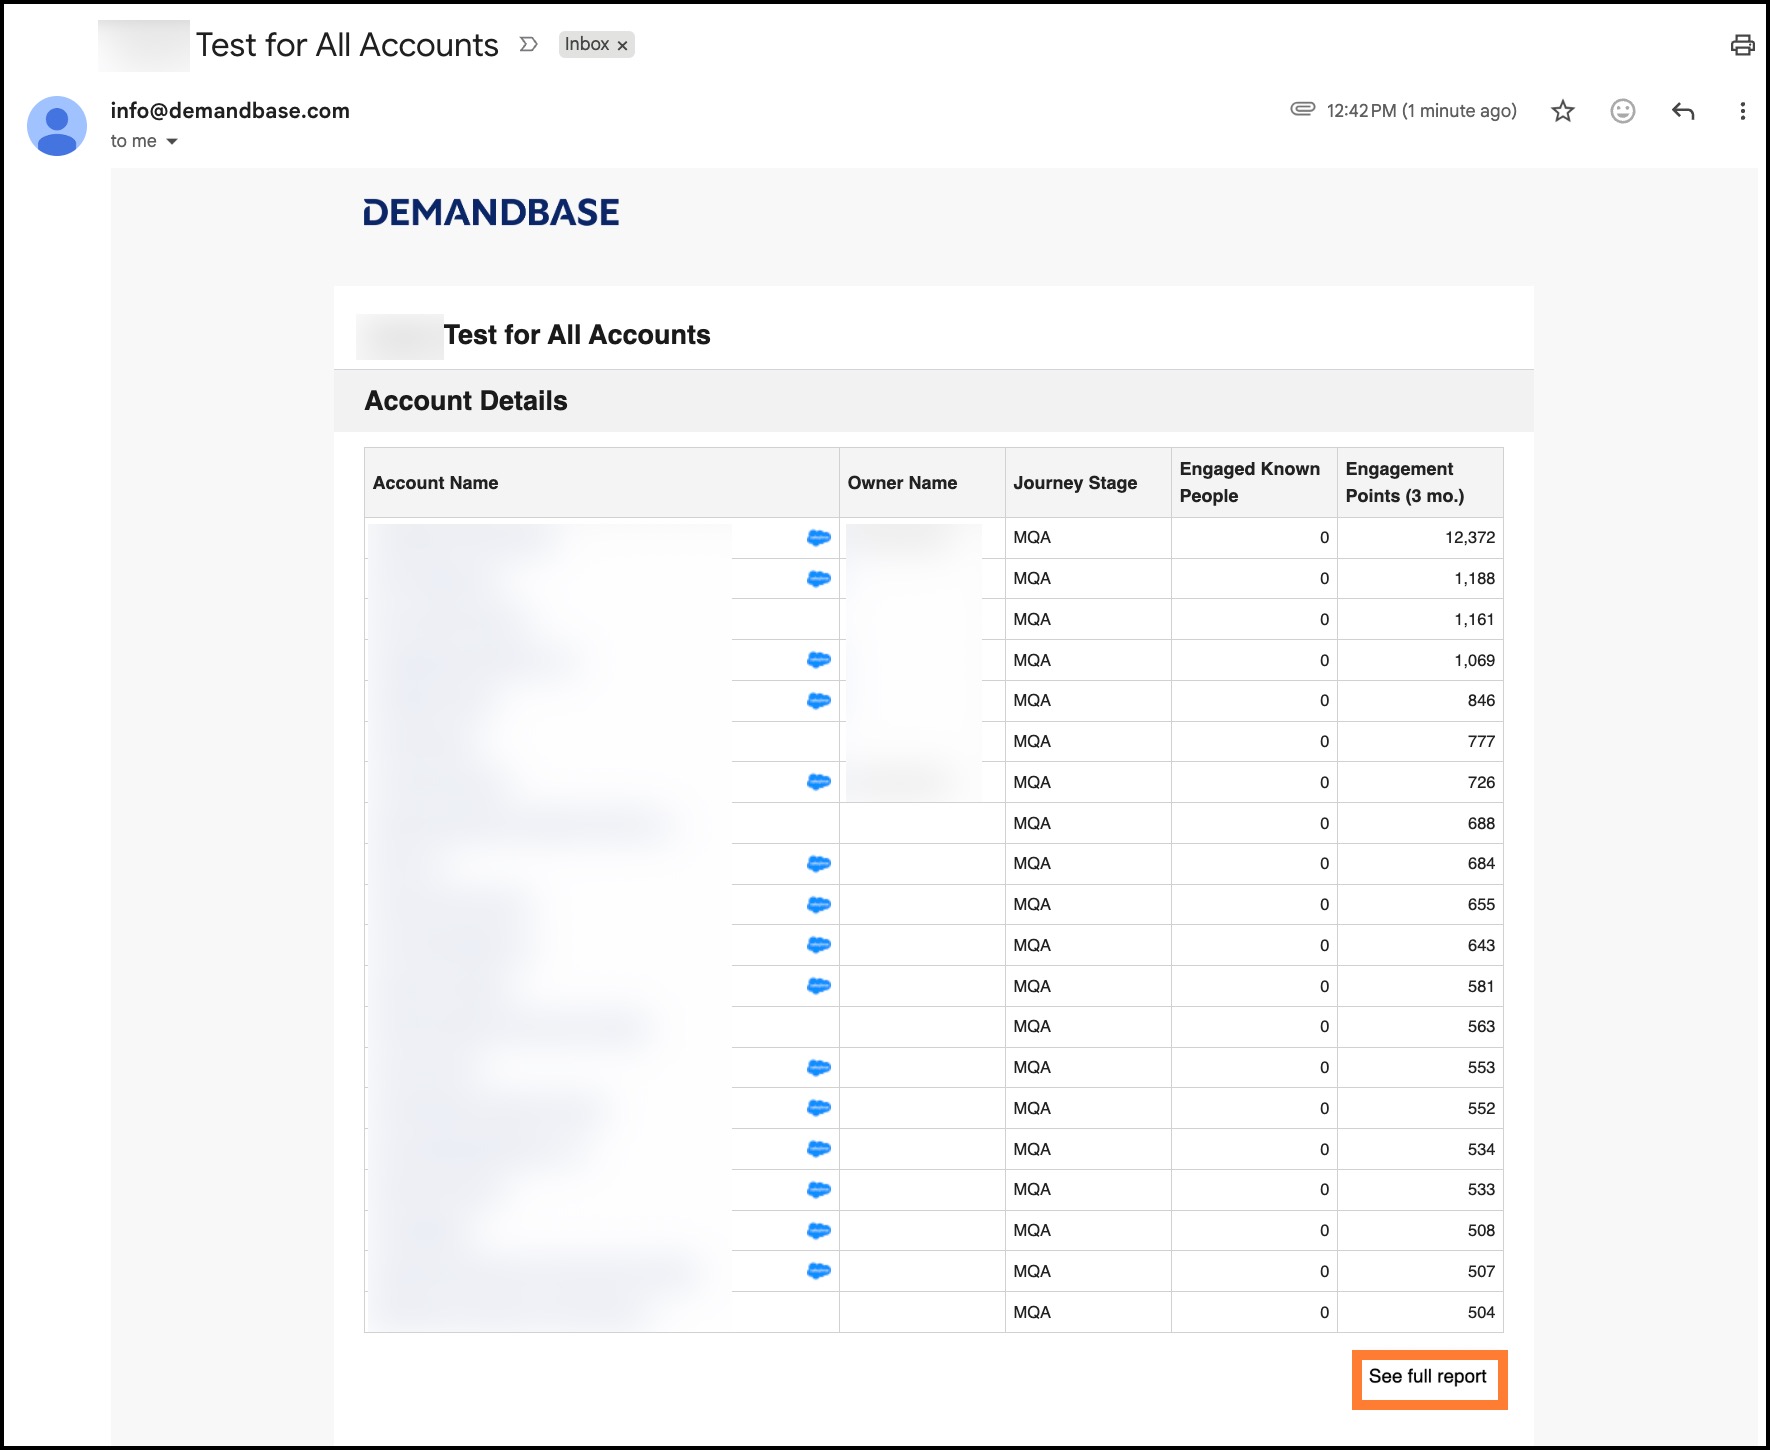Click the sender avatar icon
Screen dimensions: 1770x1450
57,126
